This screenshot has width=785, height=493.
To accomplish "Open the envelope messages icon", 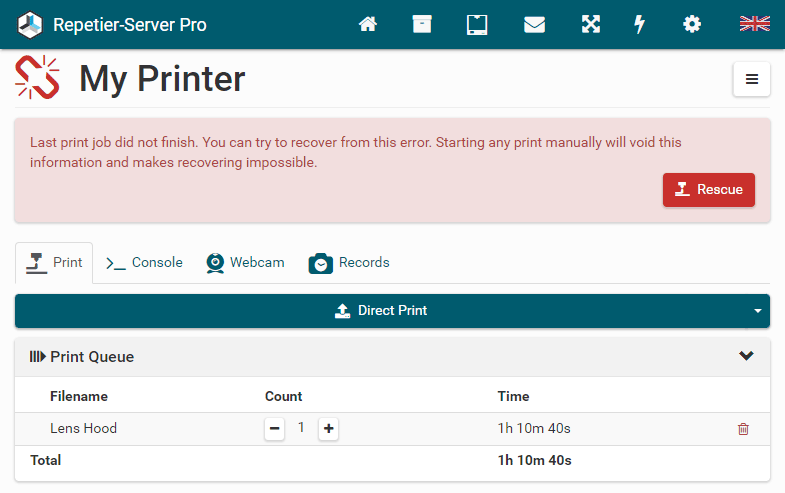I will tap(534, 24).
